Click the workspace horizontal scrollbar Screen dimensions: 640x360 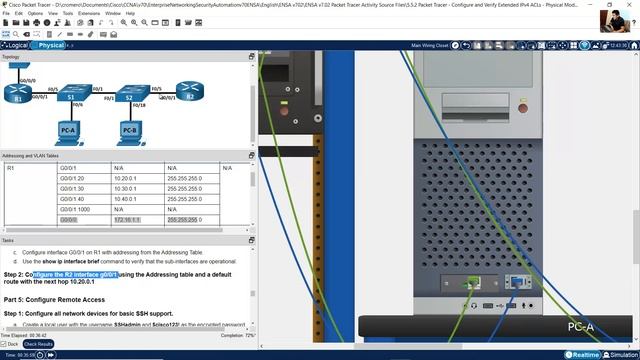408,346
